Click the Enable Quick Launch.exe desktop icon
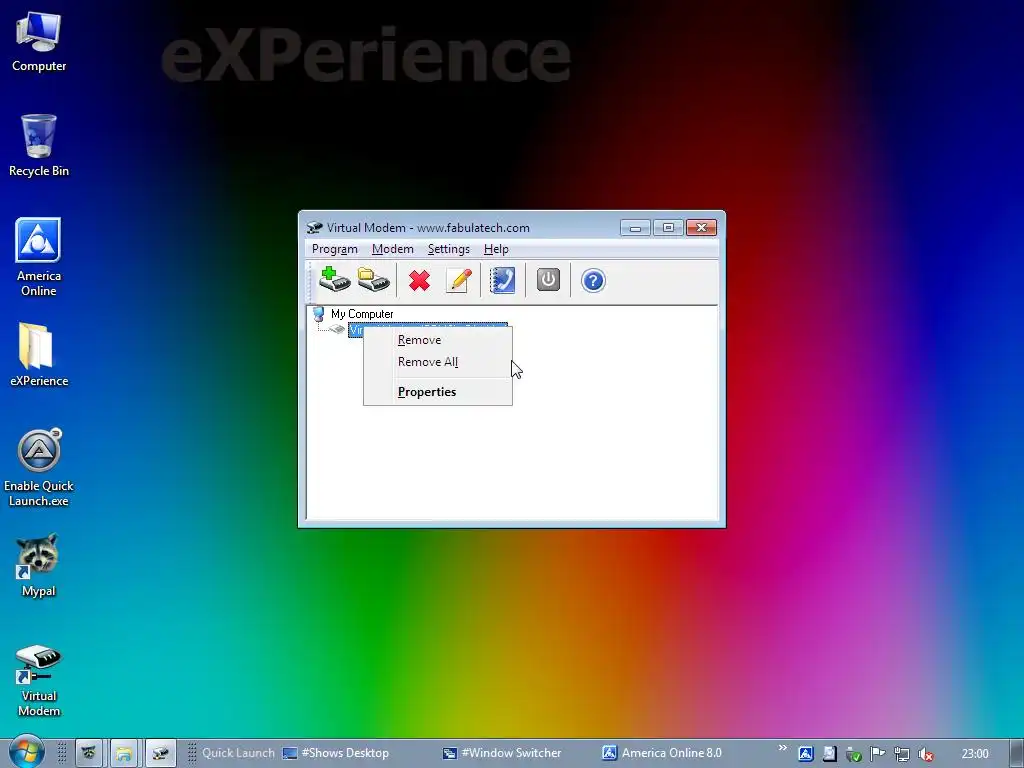Viewport: 1024px width, 768px height. pyautogui.click(x=39, y=468)
